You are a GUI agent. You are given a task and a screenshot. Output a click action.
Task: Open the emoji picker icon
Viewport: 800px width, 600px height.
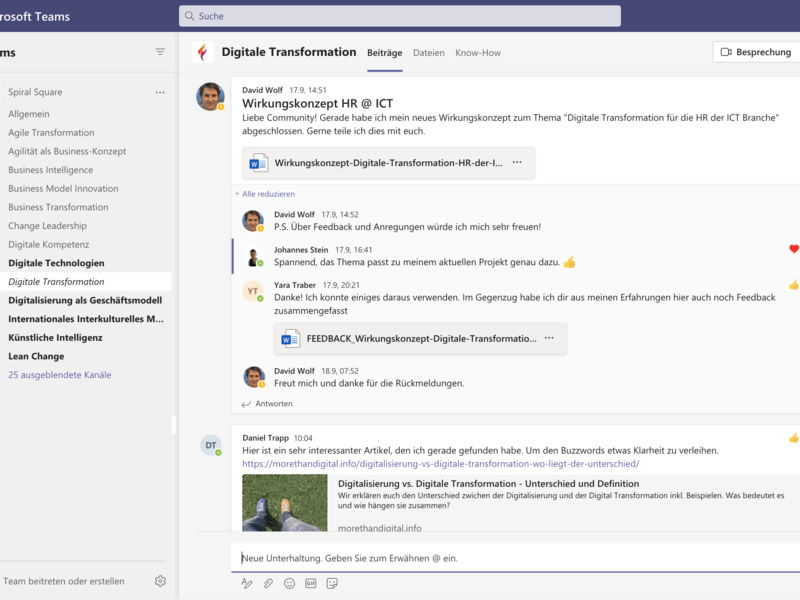(290, 582)
